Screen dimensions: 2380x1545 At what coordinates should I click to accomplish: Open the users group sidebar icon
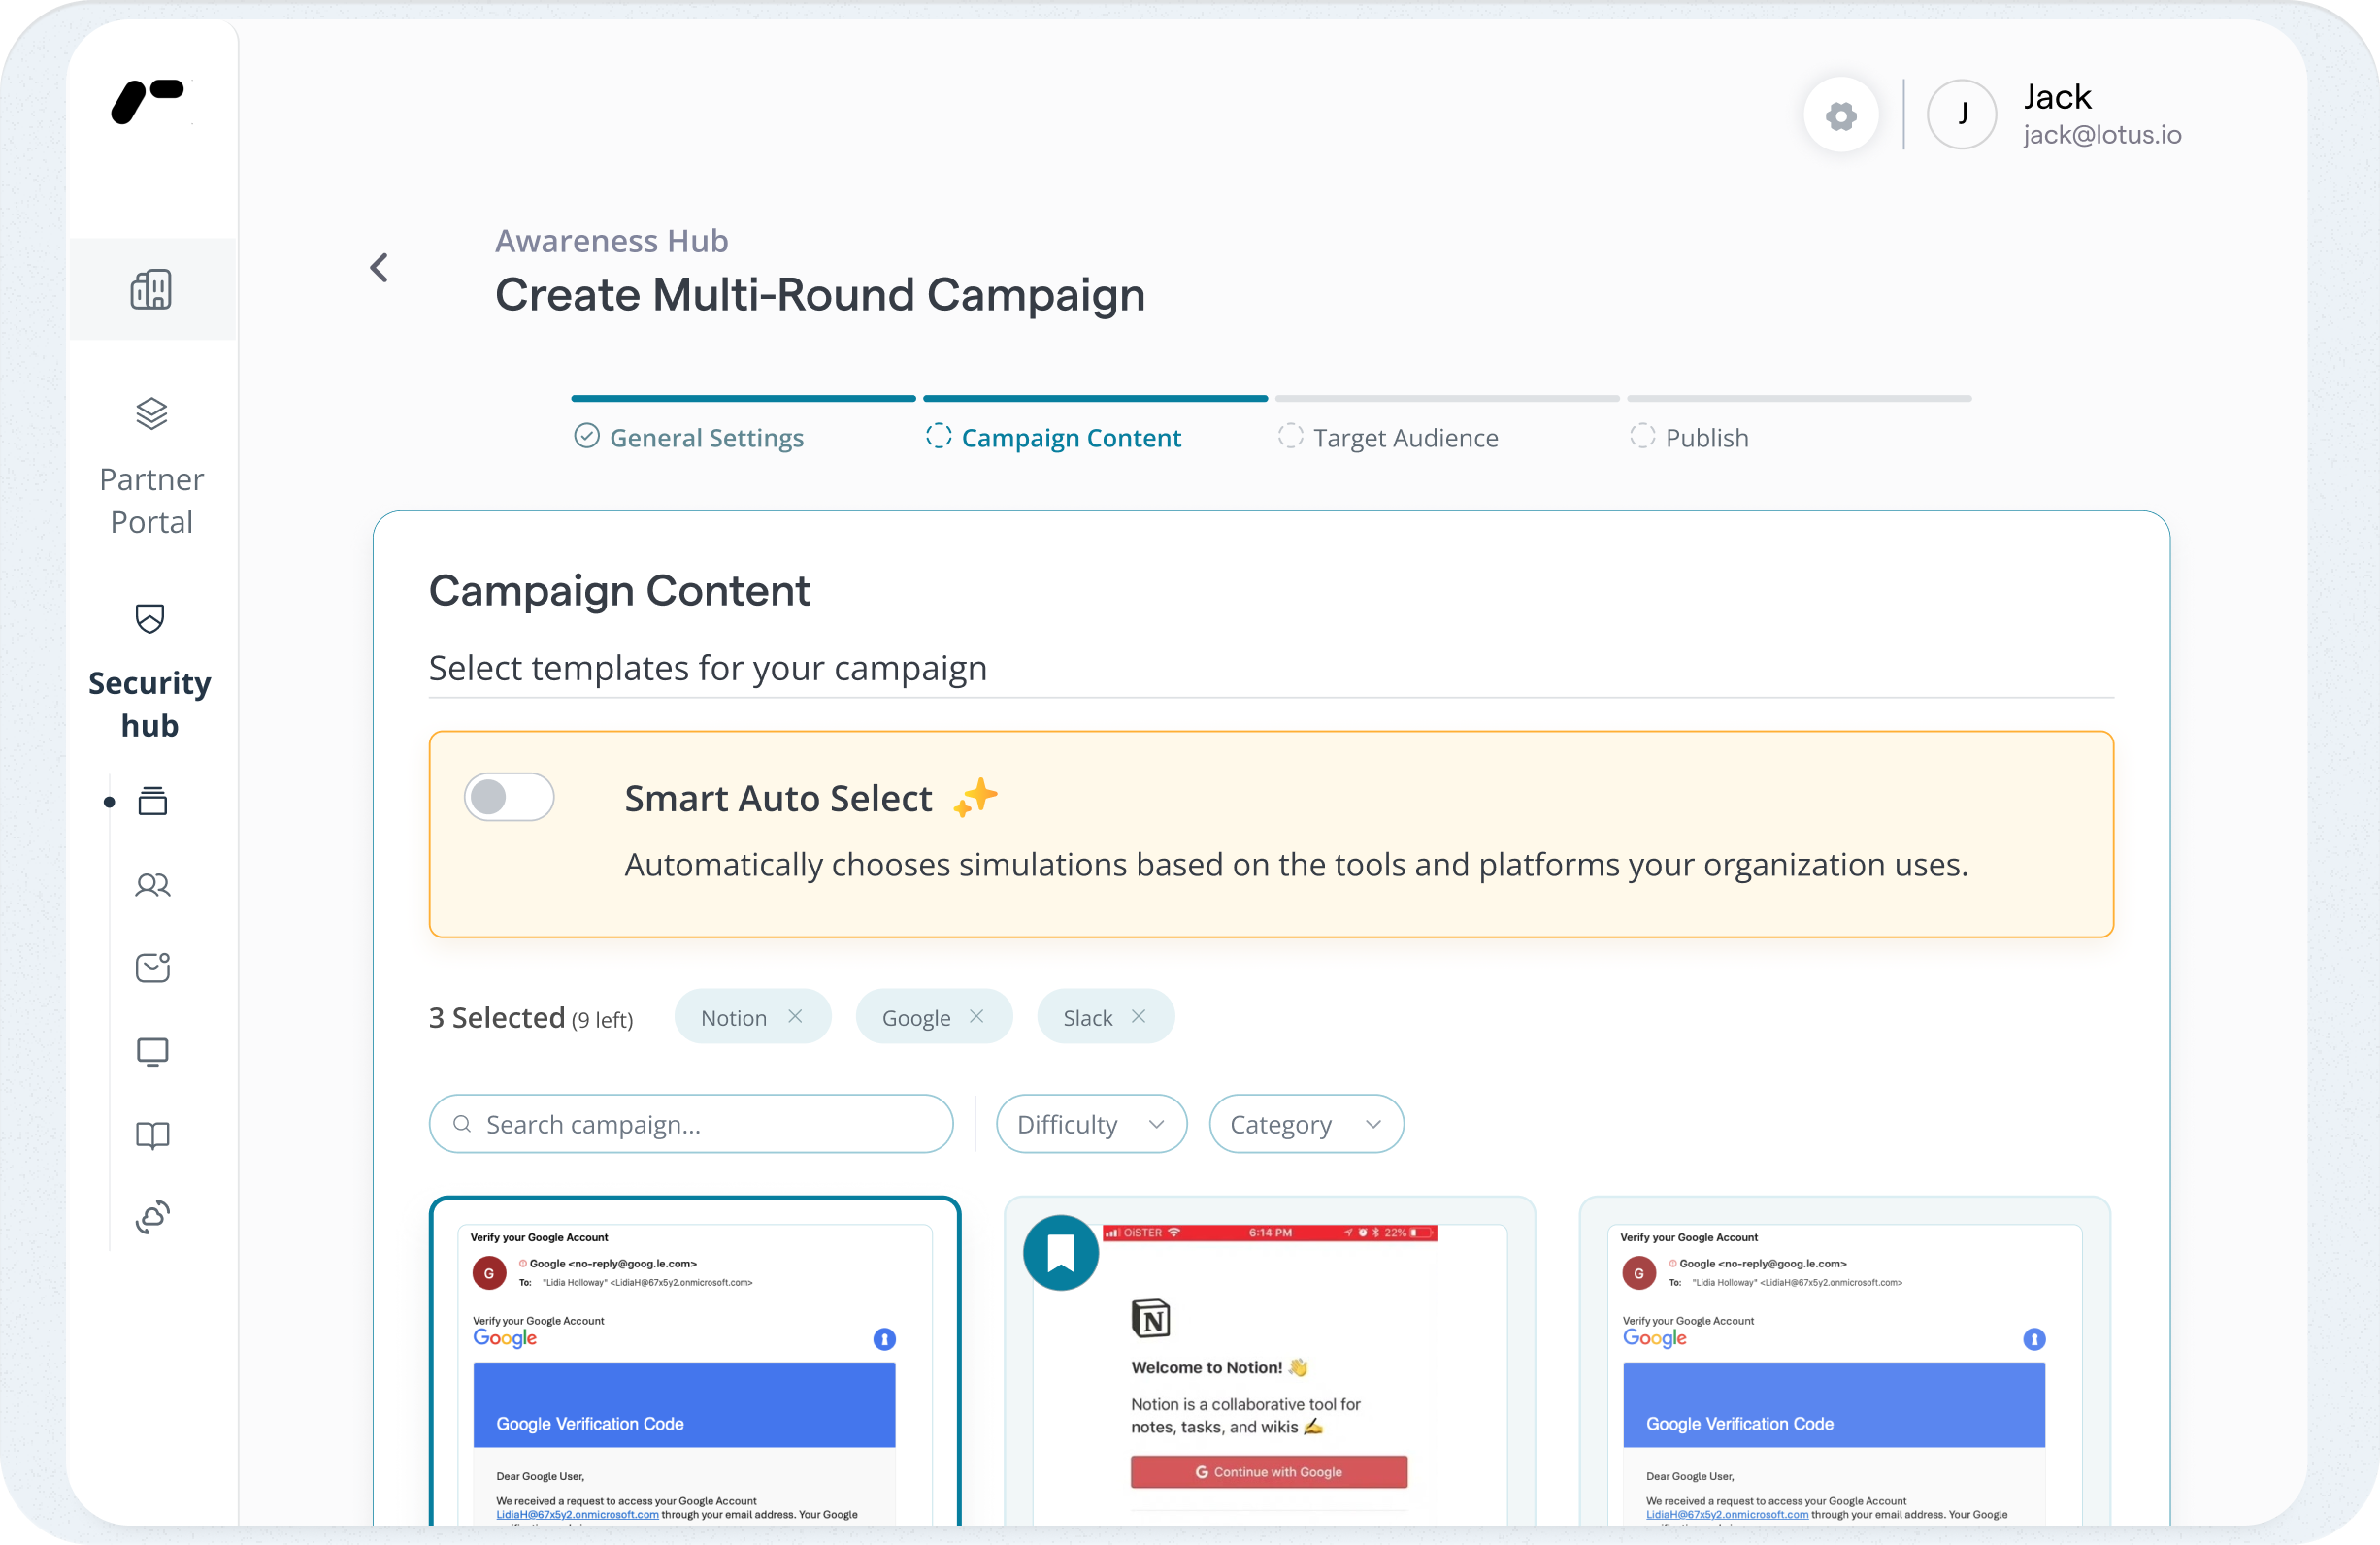[x=152, y=884]
